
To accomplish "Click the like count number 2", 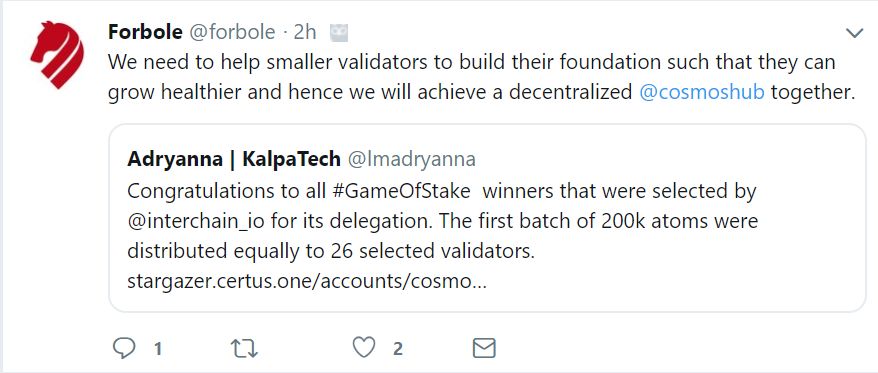I will (398, 349).
